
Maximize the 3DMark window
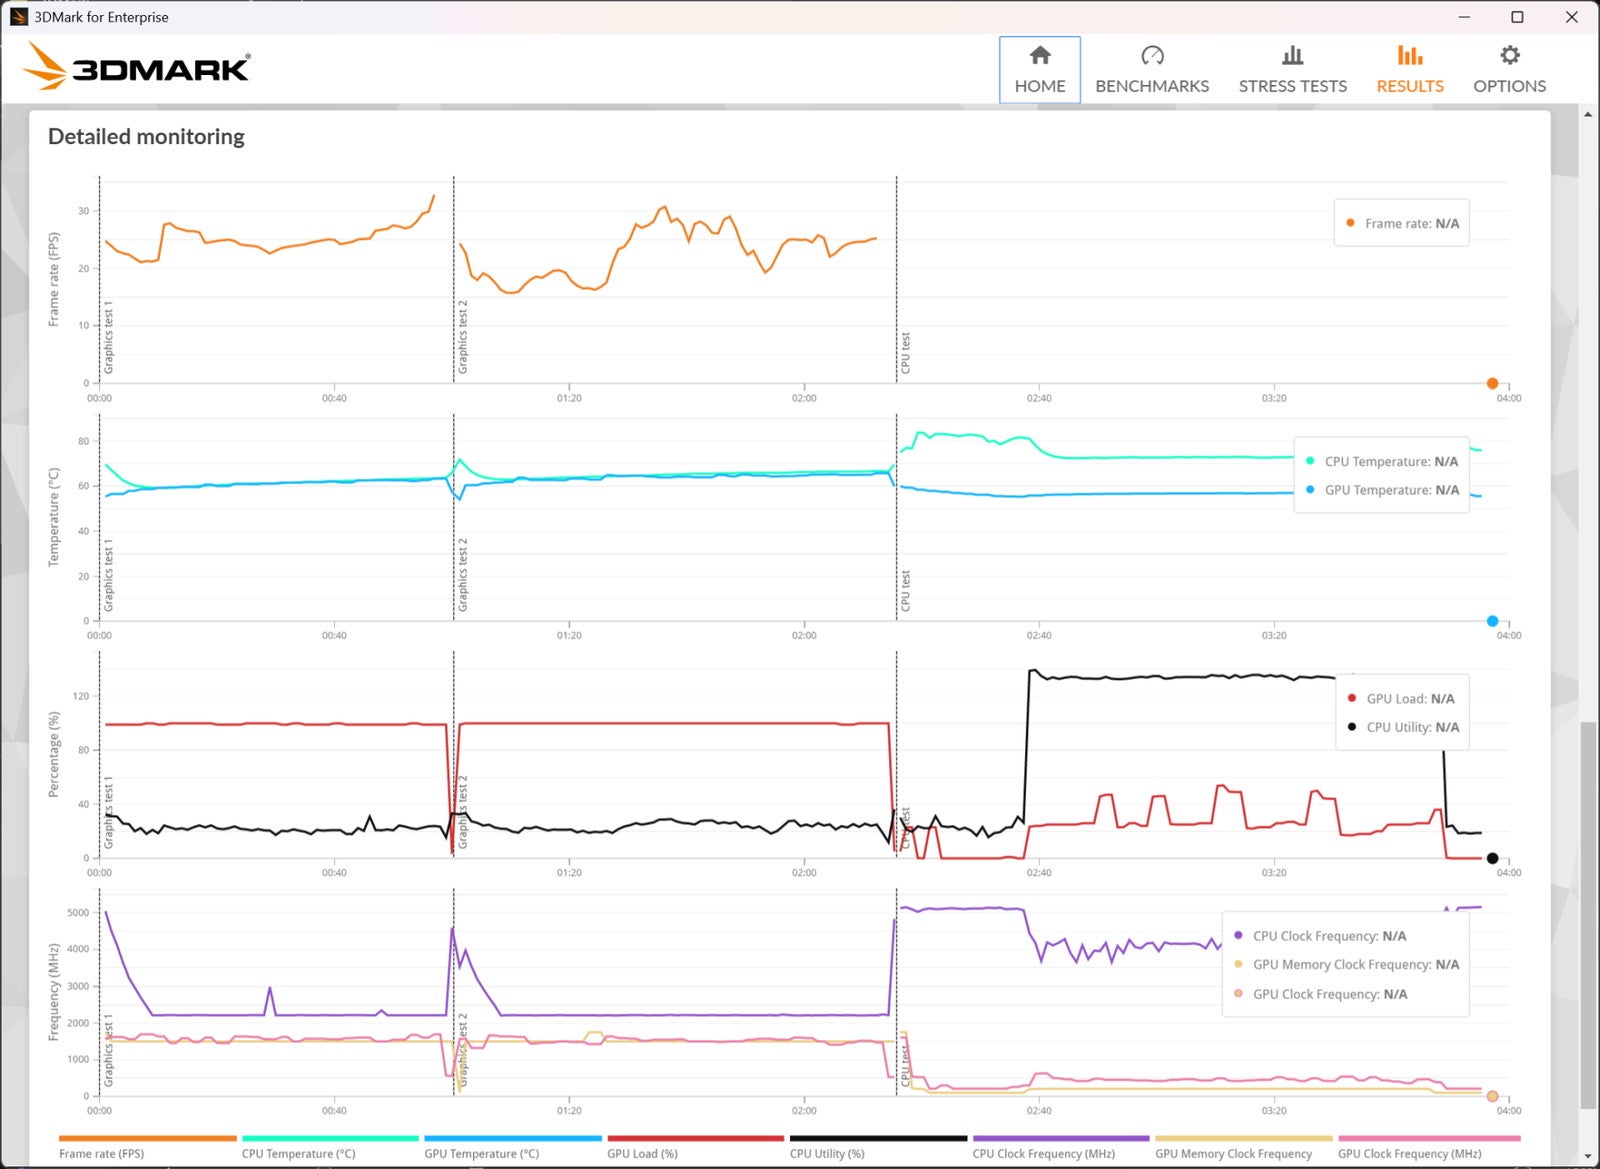1517,17
